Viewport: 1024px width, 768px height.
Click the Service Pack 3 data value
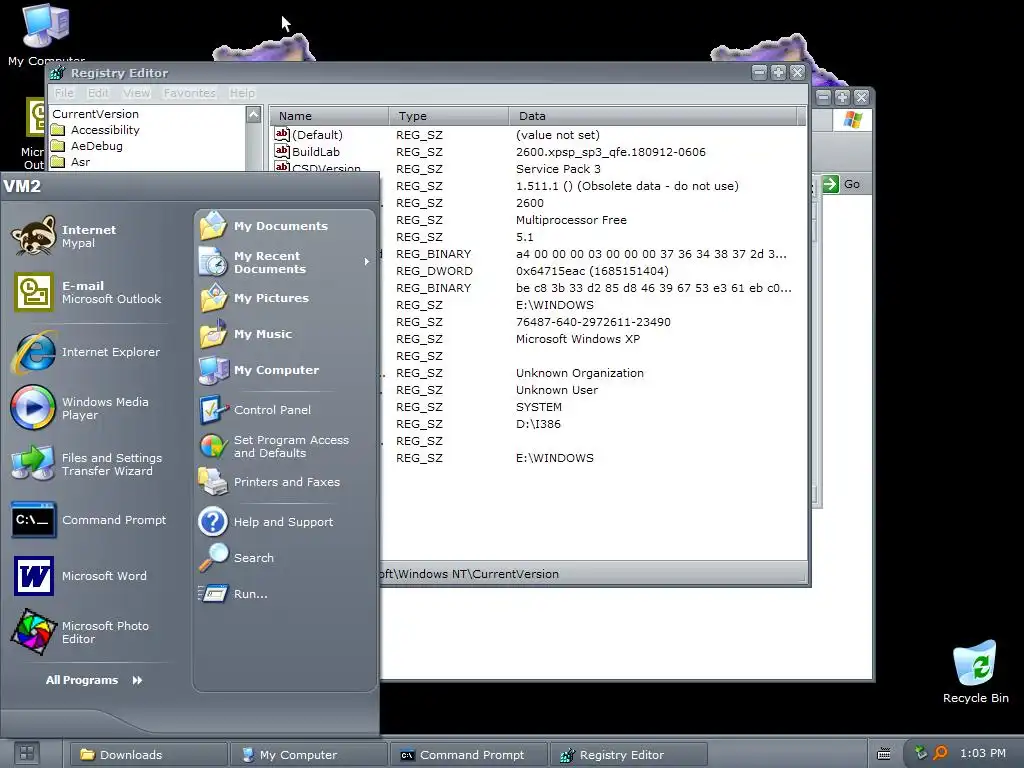(558, 168)
